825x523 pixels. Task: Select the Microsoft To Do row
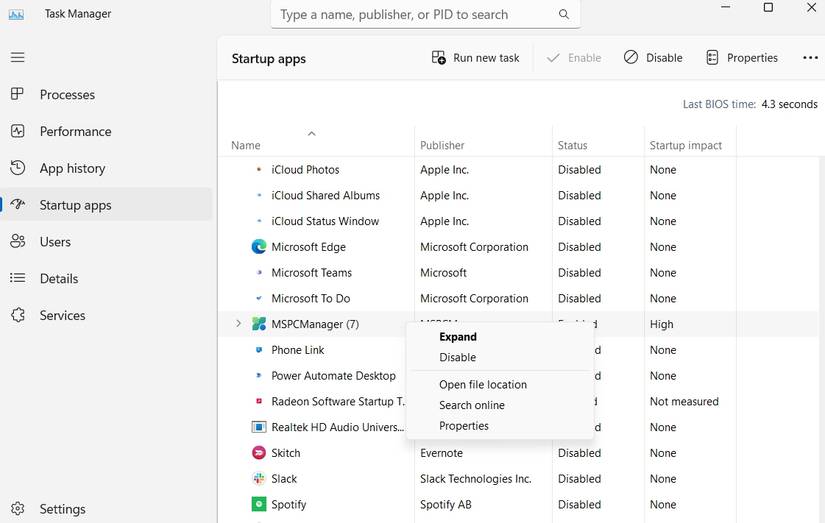tap(518, 298)
